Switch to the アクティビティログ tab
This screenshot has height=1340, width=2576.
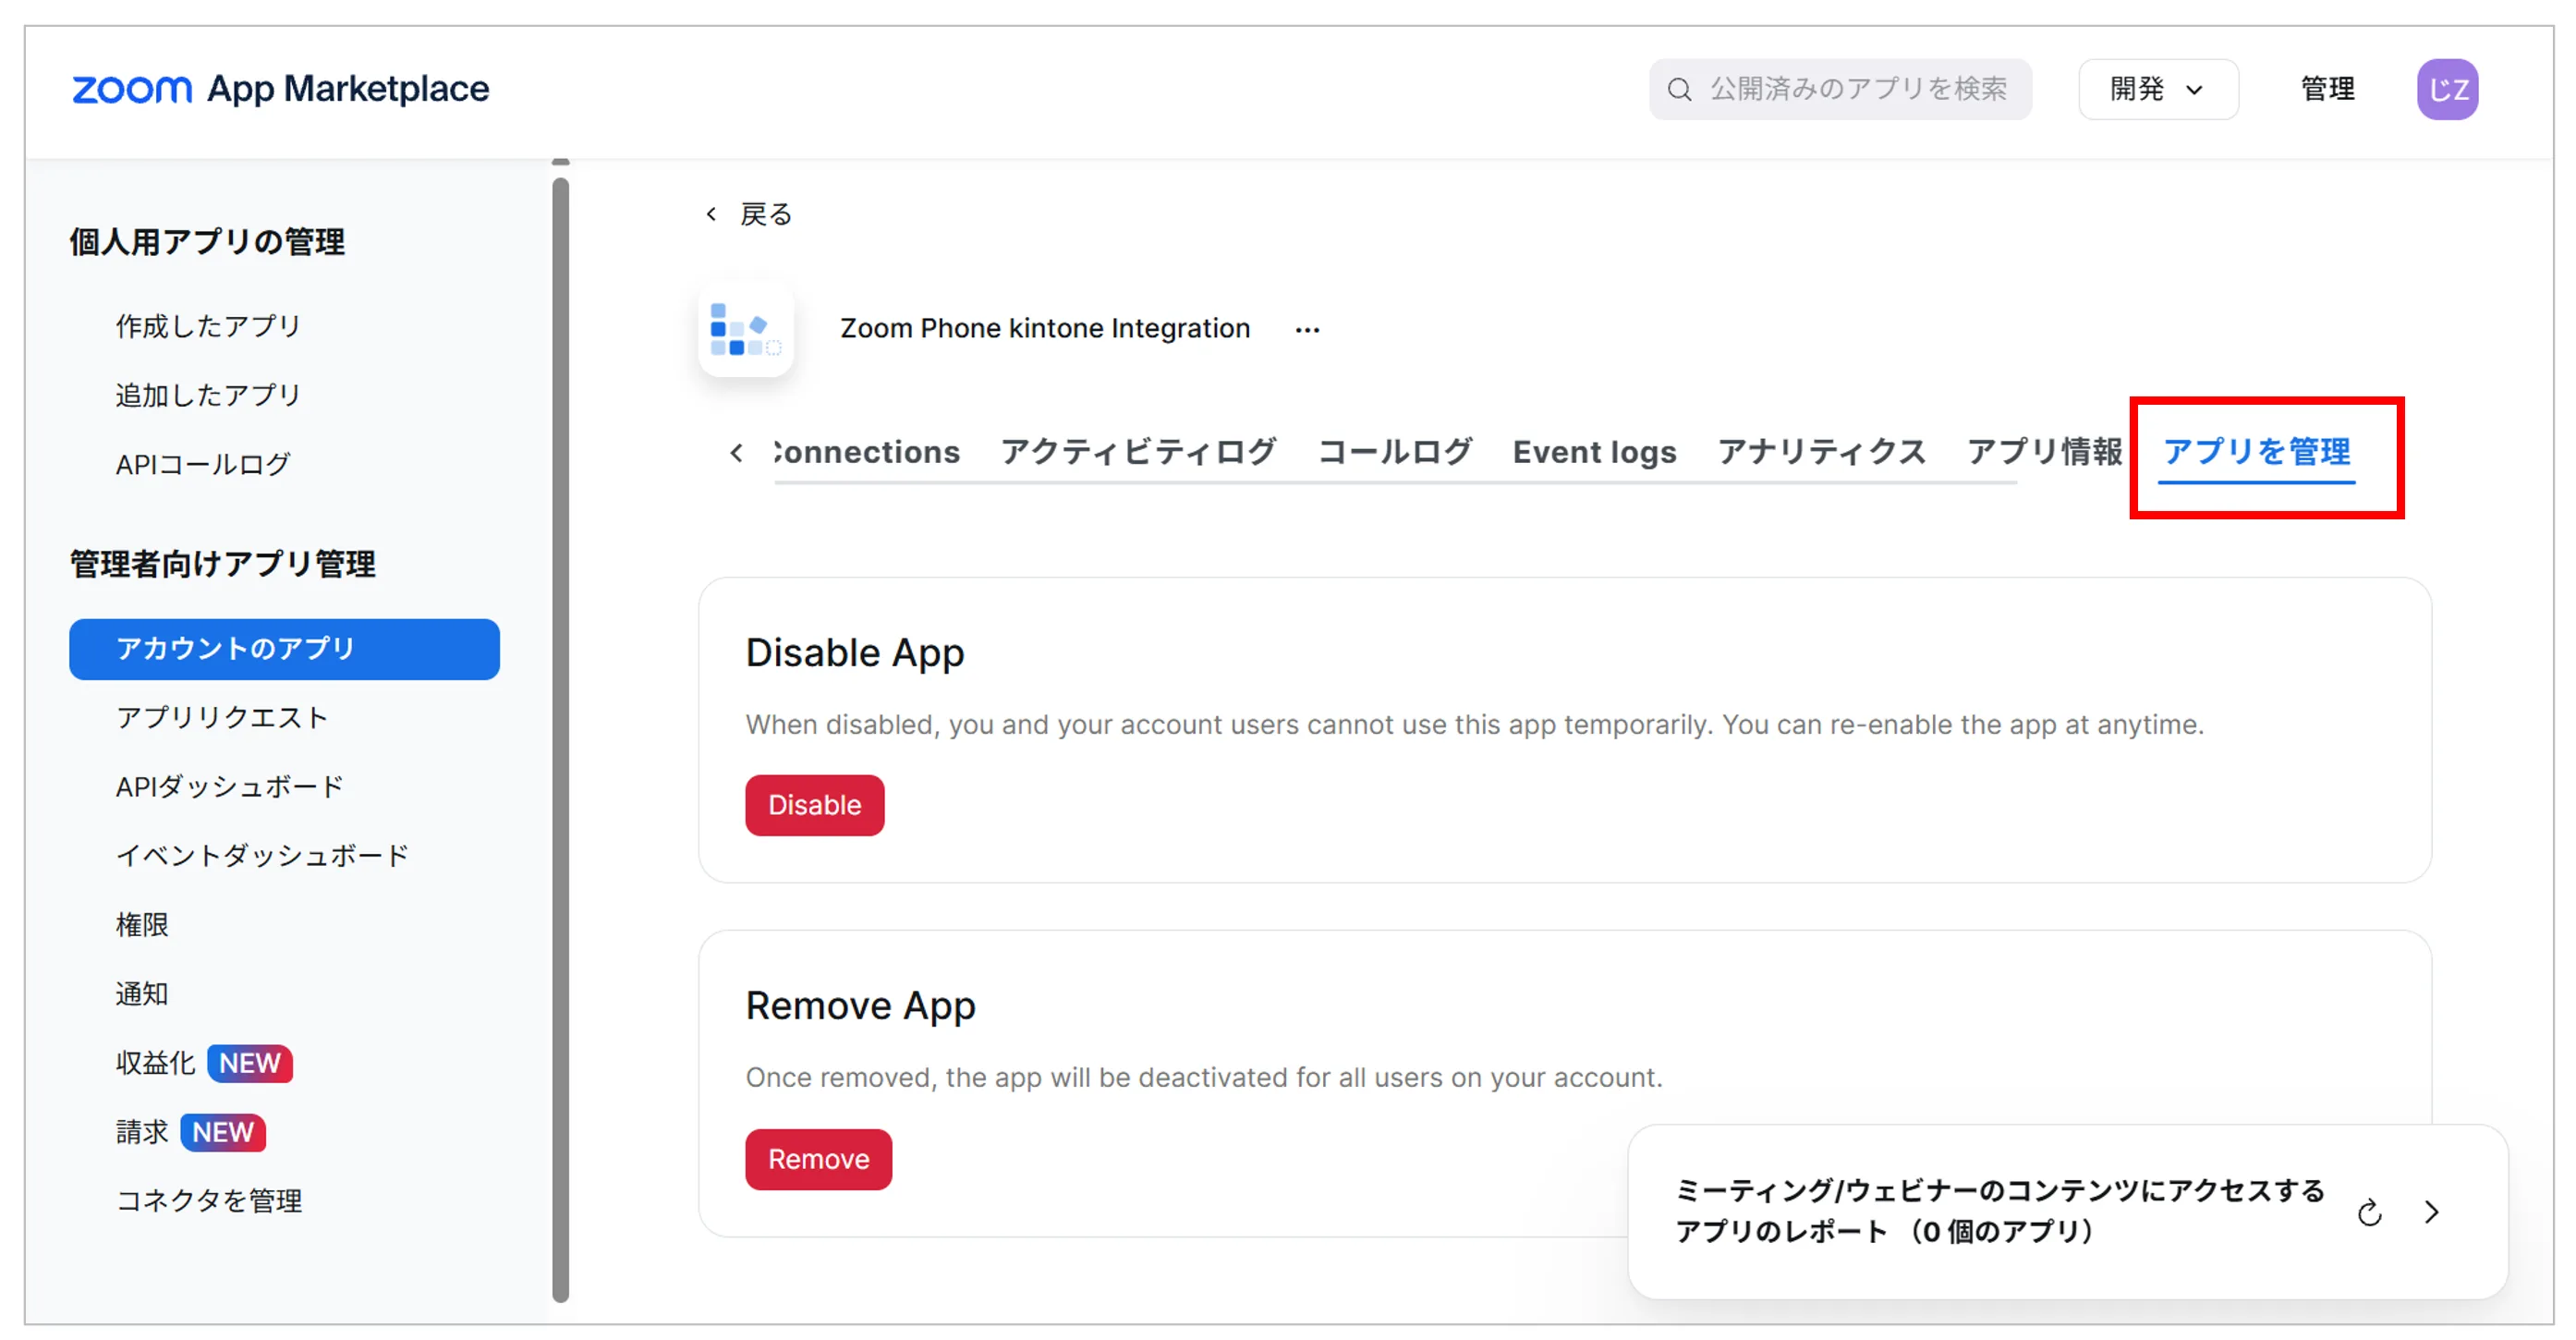click(x=1138, y=452)
